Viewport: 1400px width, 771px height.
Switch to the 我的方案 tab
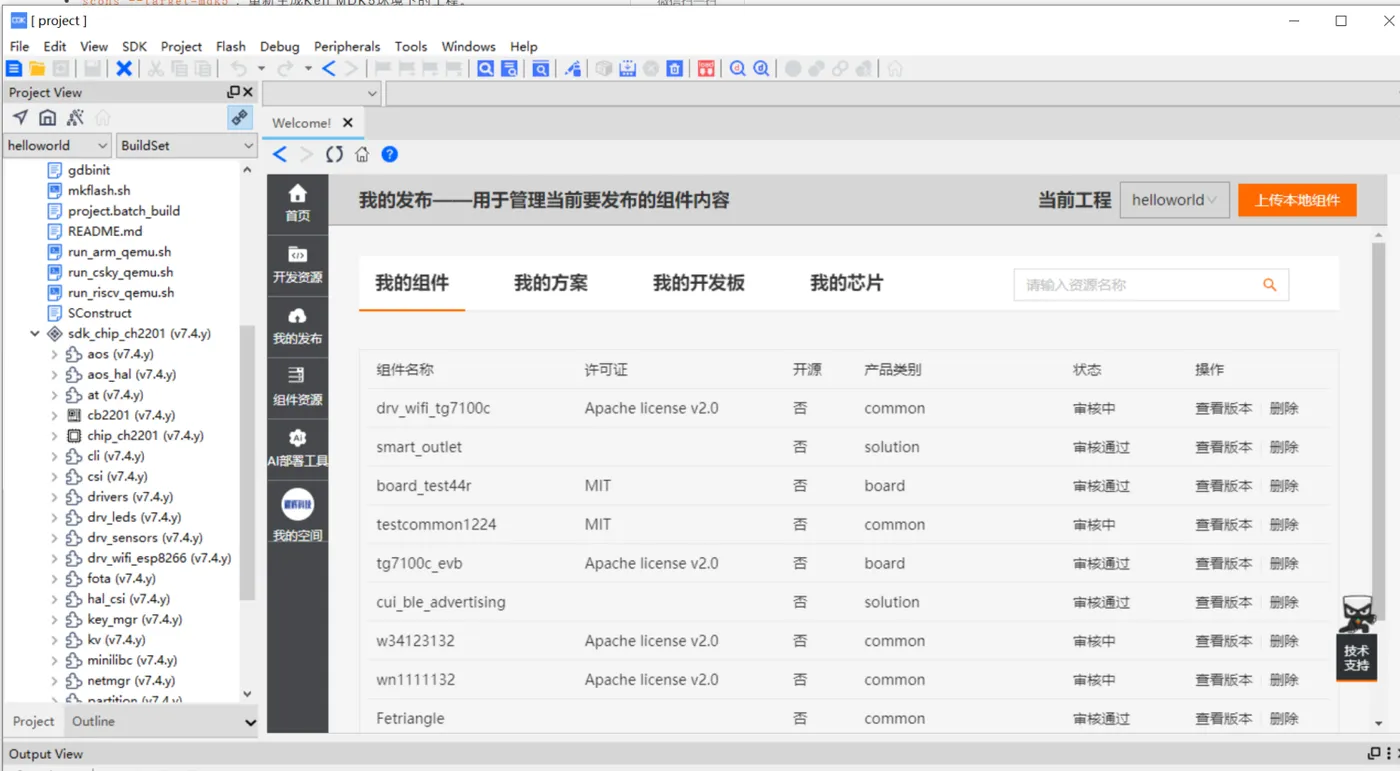coord(551,283)
